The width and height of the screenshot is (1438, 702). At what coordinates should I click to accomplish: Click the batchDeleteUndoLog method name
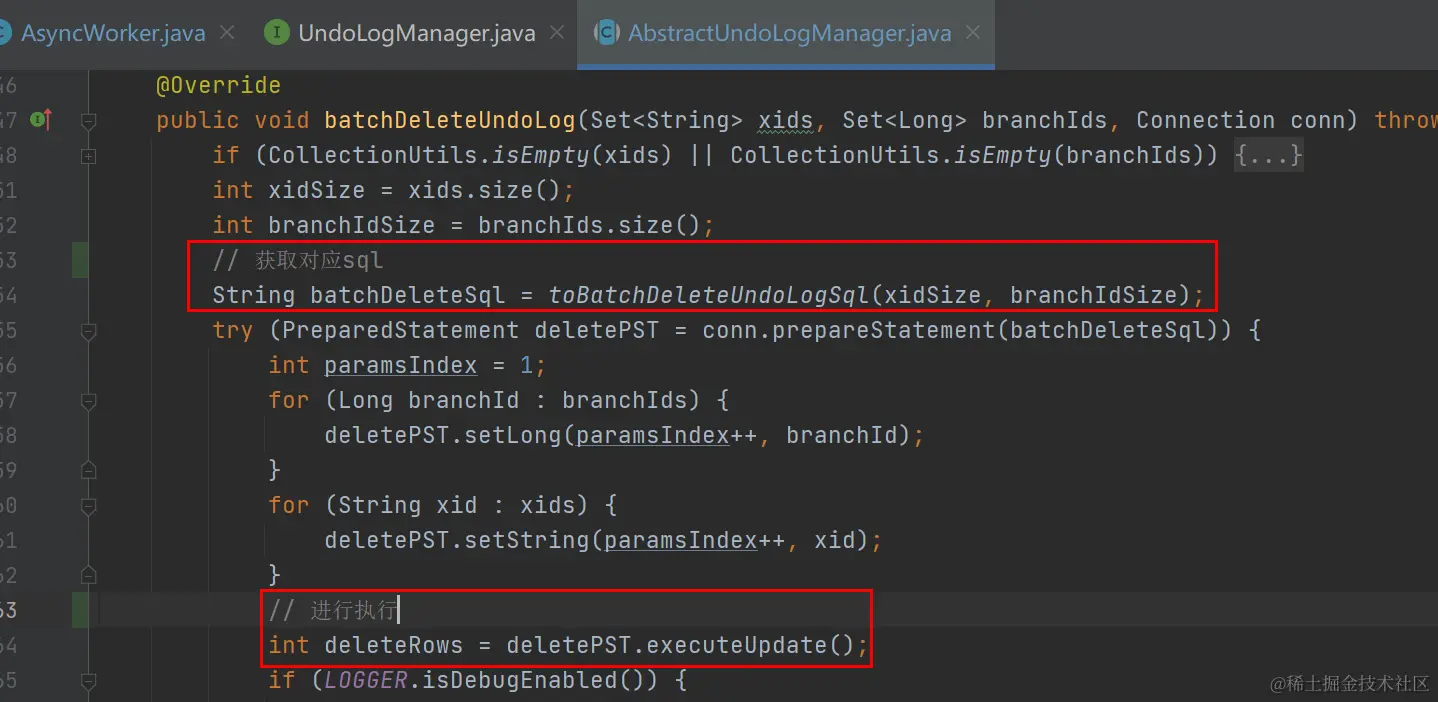point(450,120)
